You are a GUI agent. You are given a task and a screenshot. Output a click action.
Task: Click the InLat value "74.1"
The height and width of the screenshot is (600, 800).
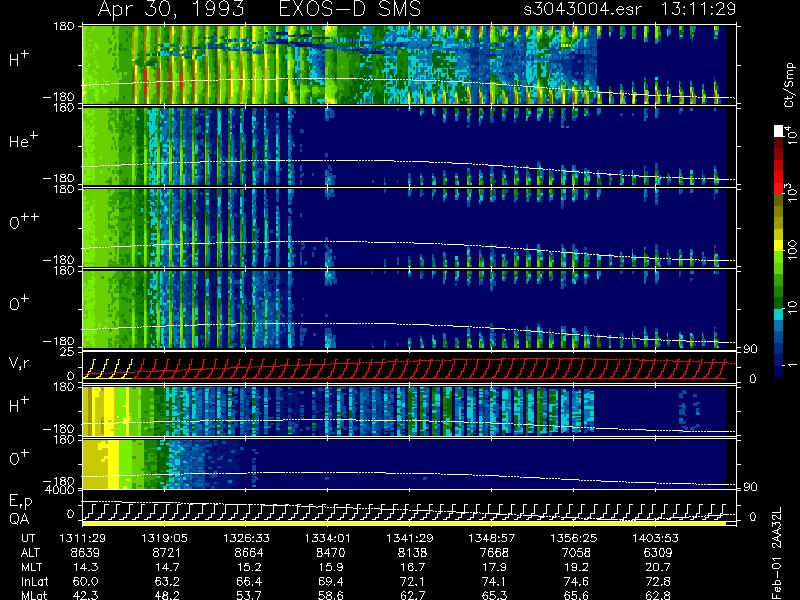[x=495, y=581]
